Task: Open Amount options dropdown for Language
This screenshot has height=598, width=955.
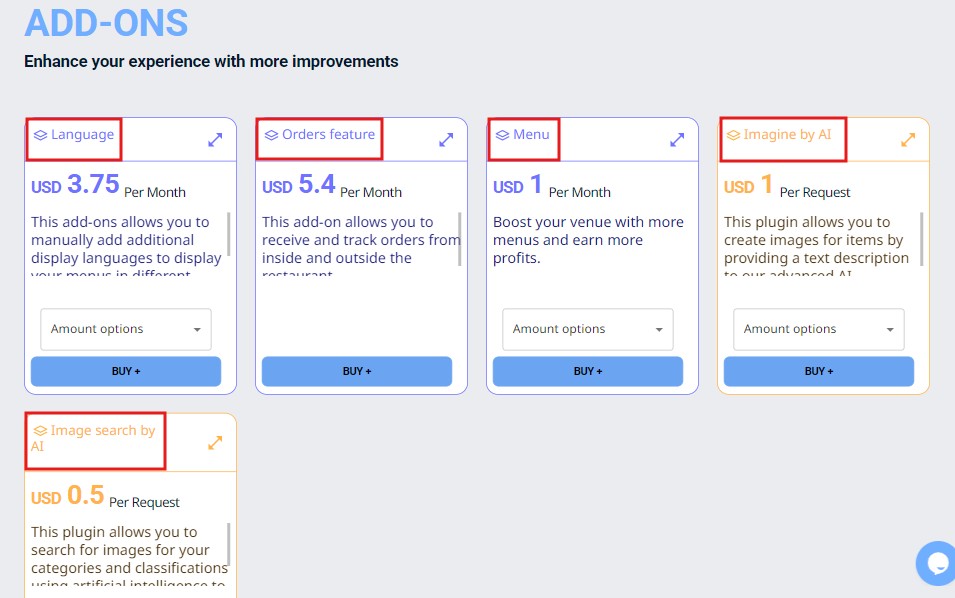Action: pyautogui.click(x=126, y=329)
